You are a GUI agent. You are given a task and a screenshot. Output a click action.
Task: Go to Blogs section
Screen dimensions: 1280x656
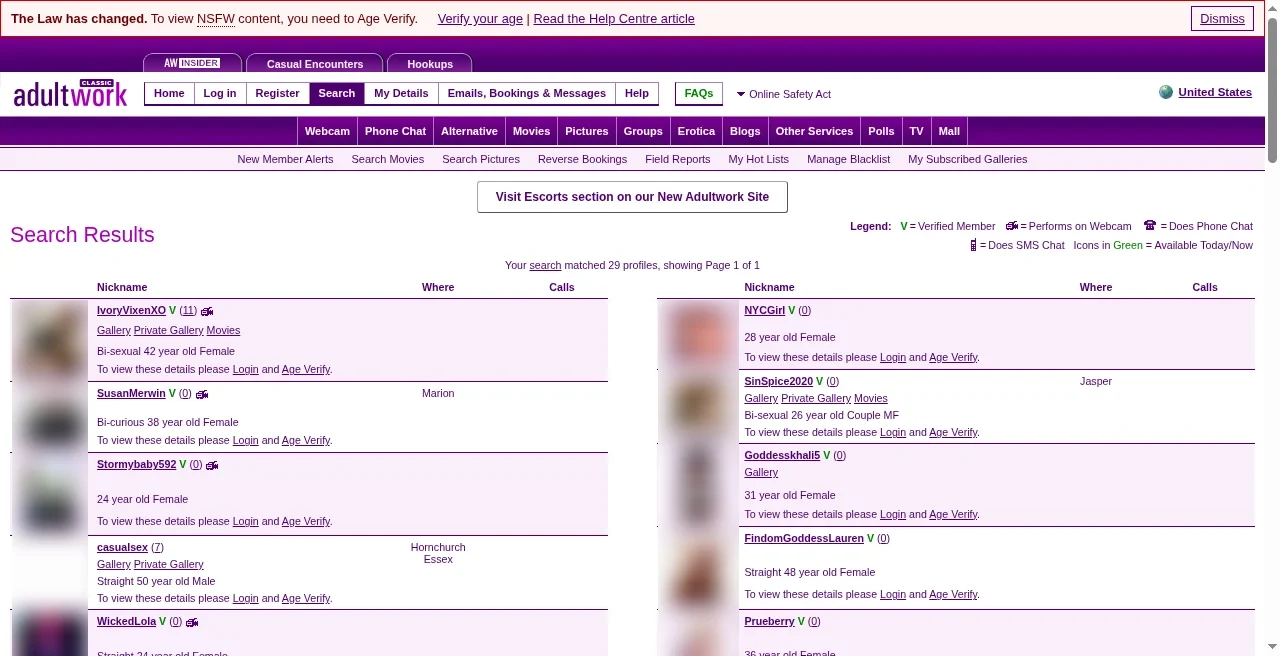coord(745,131)
